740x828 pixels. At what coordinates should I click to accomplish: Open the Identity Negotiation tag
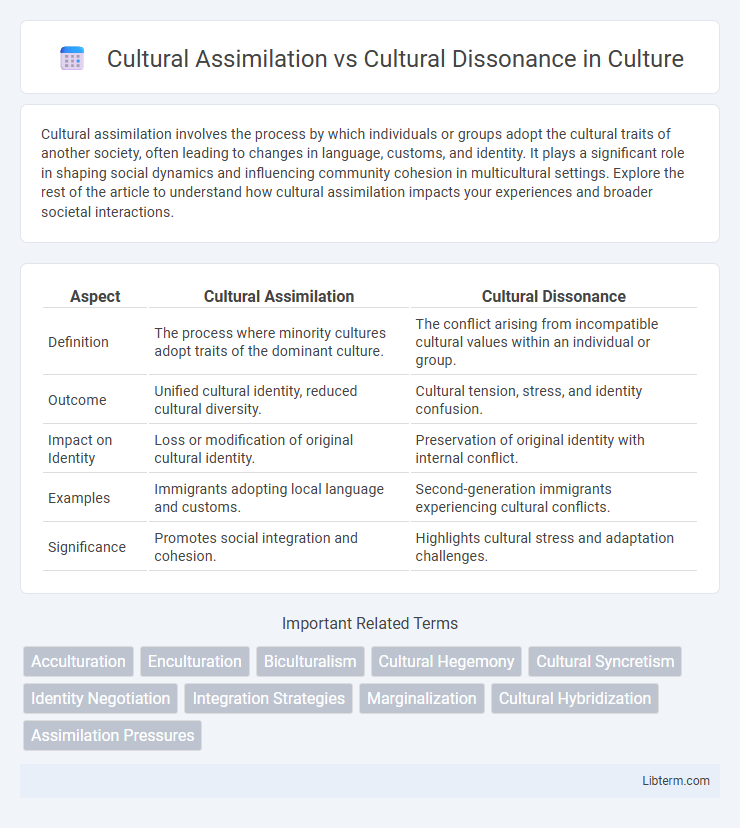[x=100, y=698]
